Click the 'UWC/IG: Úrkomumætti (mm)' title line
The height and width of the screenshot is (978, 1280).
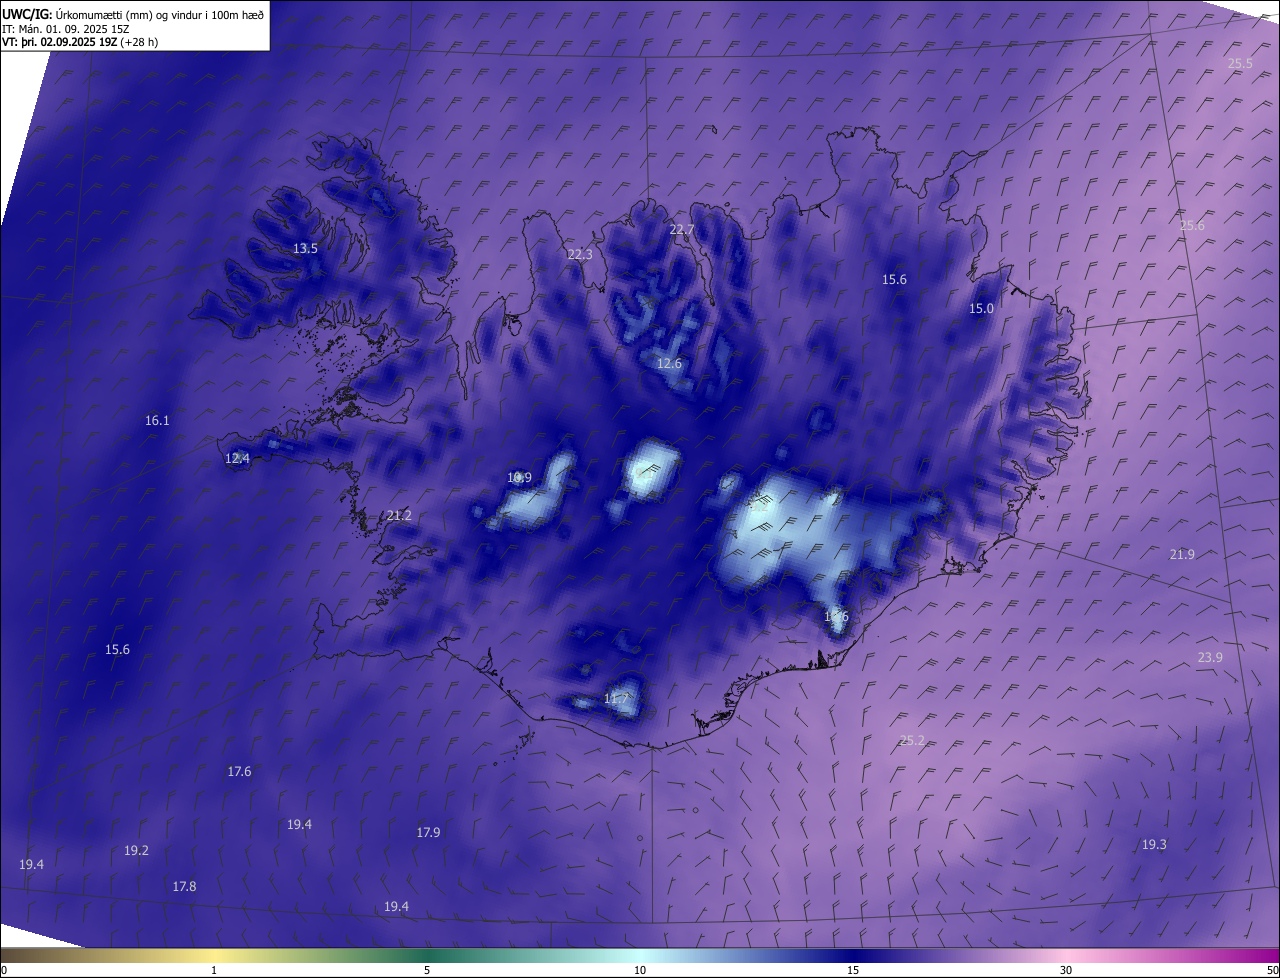(x=133, y=15)
